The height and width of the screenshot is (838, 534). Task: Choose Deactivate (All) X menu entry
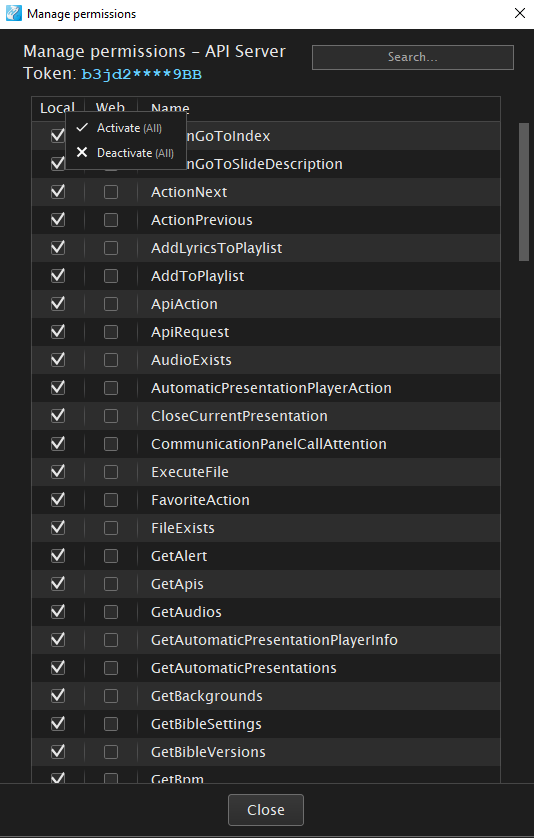click(126, 153)
